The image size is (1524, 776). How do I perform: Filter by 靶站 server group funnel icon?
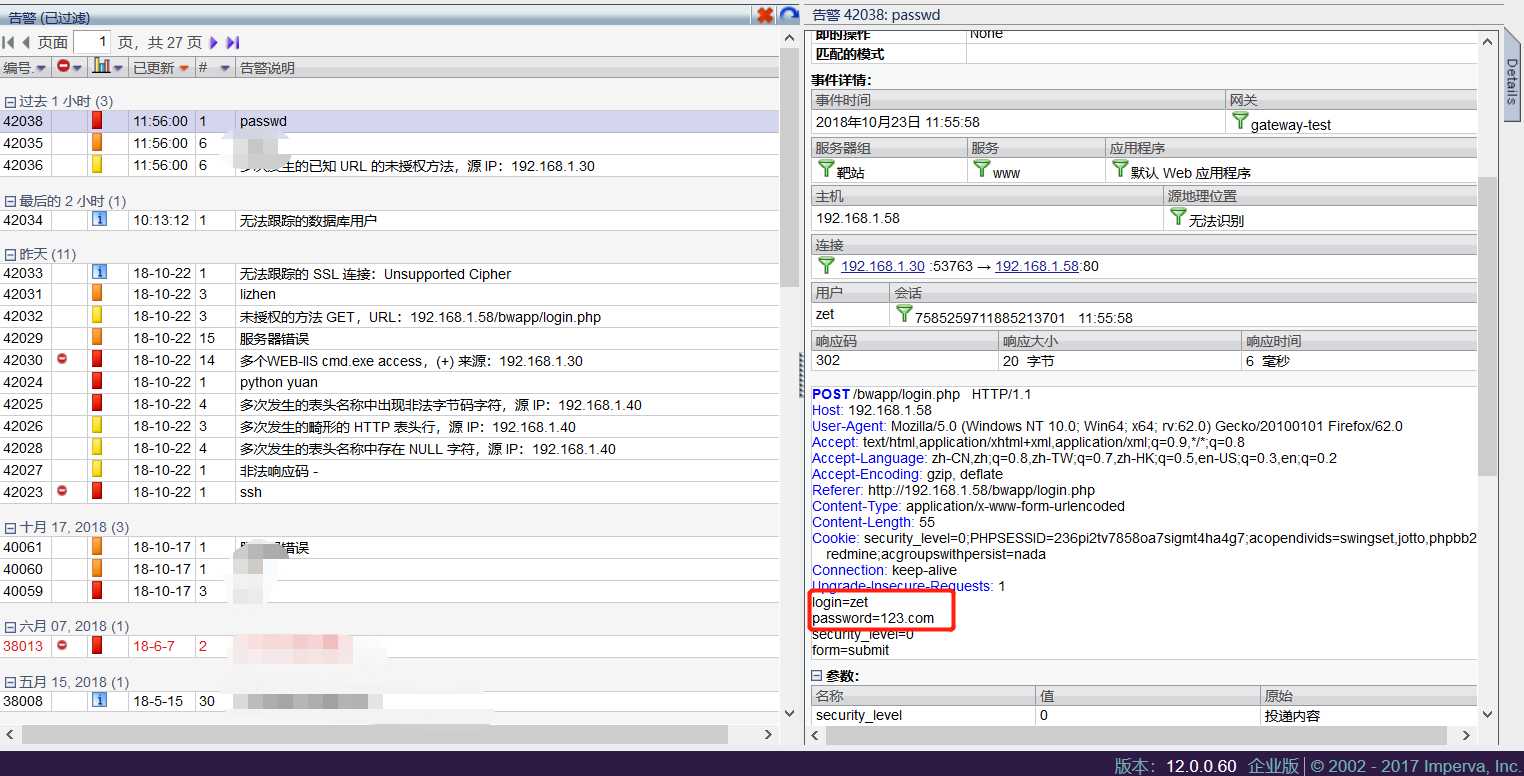tap(826, 169)
